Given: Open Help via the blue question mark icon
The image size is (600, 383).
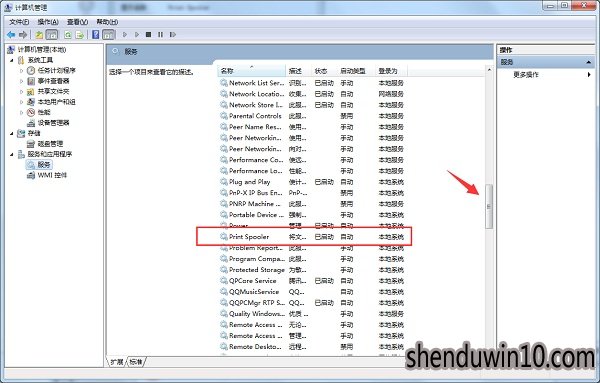Looking at the screenshot, I should [x=96, y=35].
